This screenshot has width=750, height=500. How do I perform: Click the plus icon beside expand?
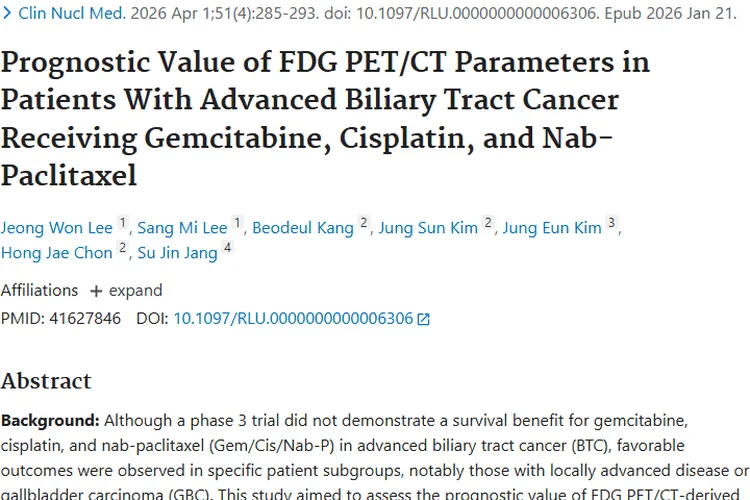pyautogui.click(x=96, y=291)
